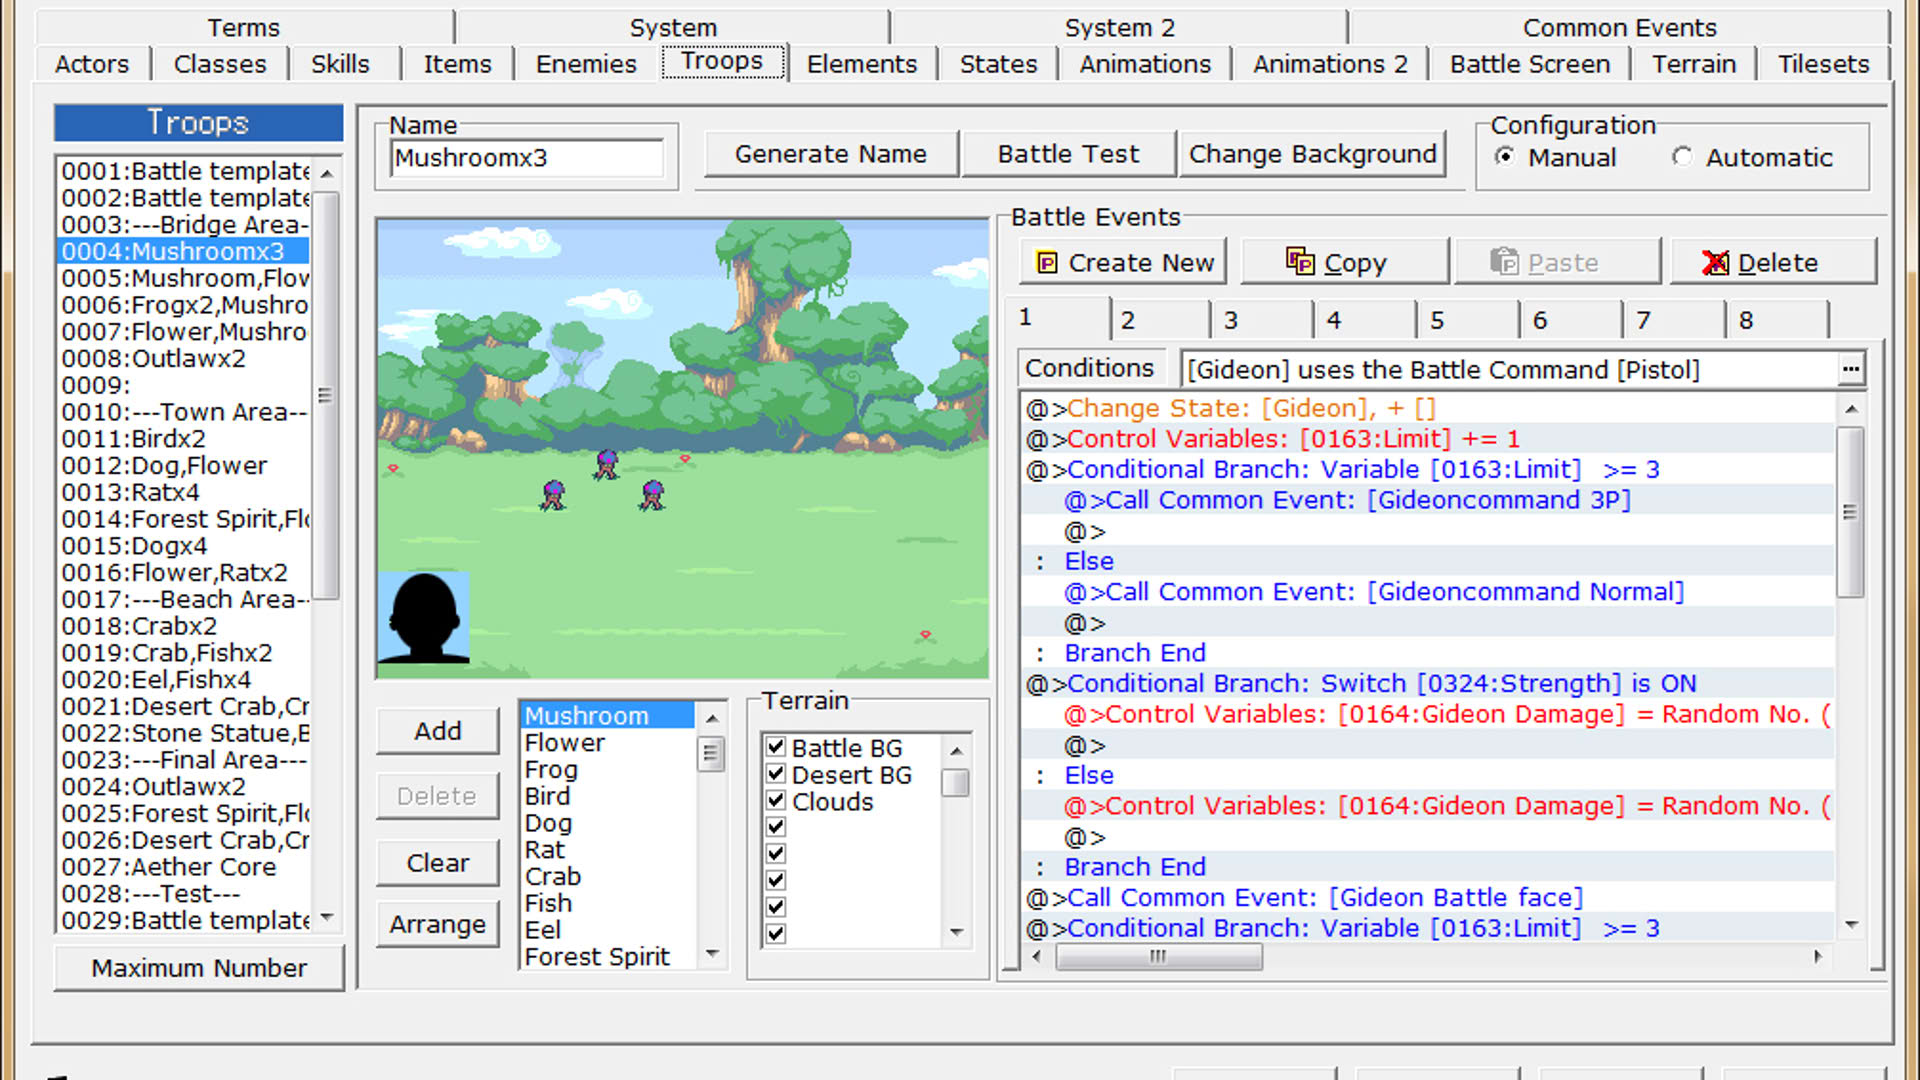Copy the current battle event page

click(x=1344, y=262)
